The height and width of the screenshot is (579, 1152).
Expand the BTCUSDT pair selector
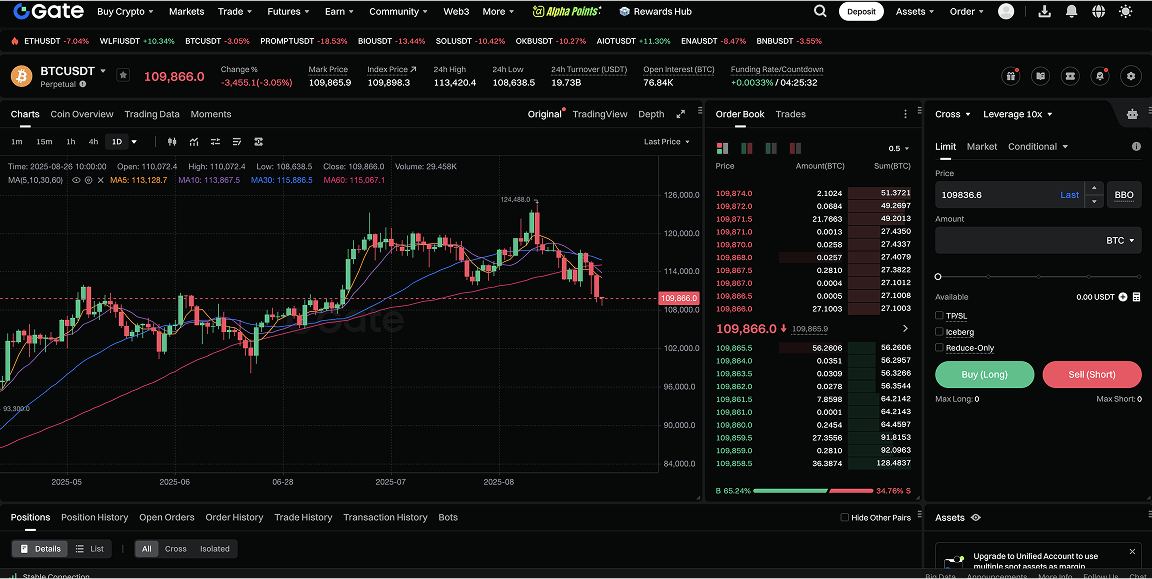(x=73, y=71)
